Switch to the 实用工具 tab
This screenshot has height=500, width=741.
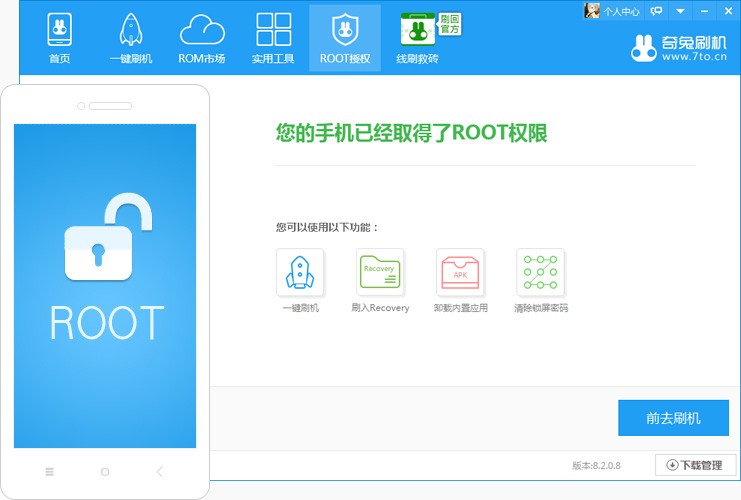click(273, 38)
